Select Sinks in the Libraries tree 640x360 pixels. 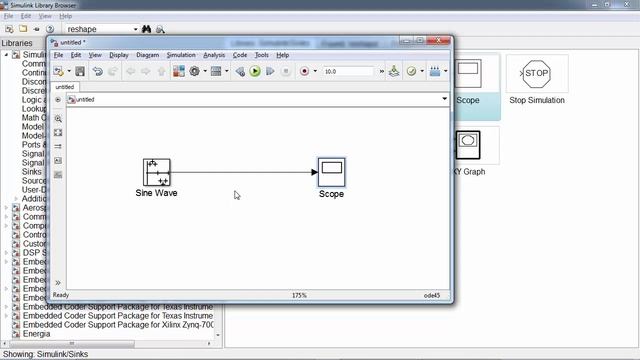(31, 171)
